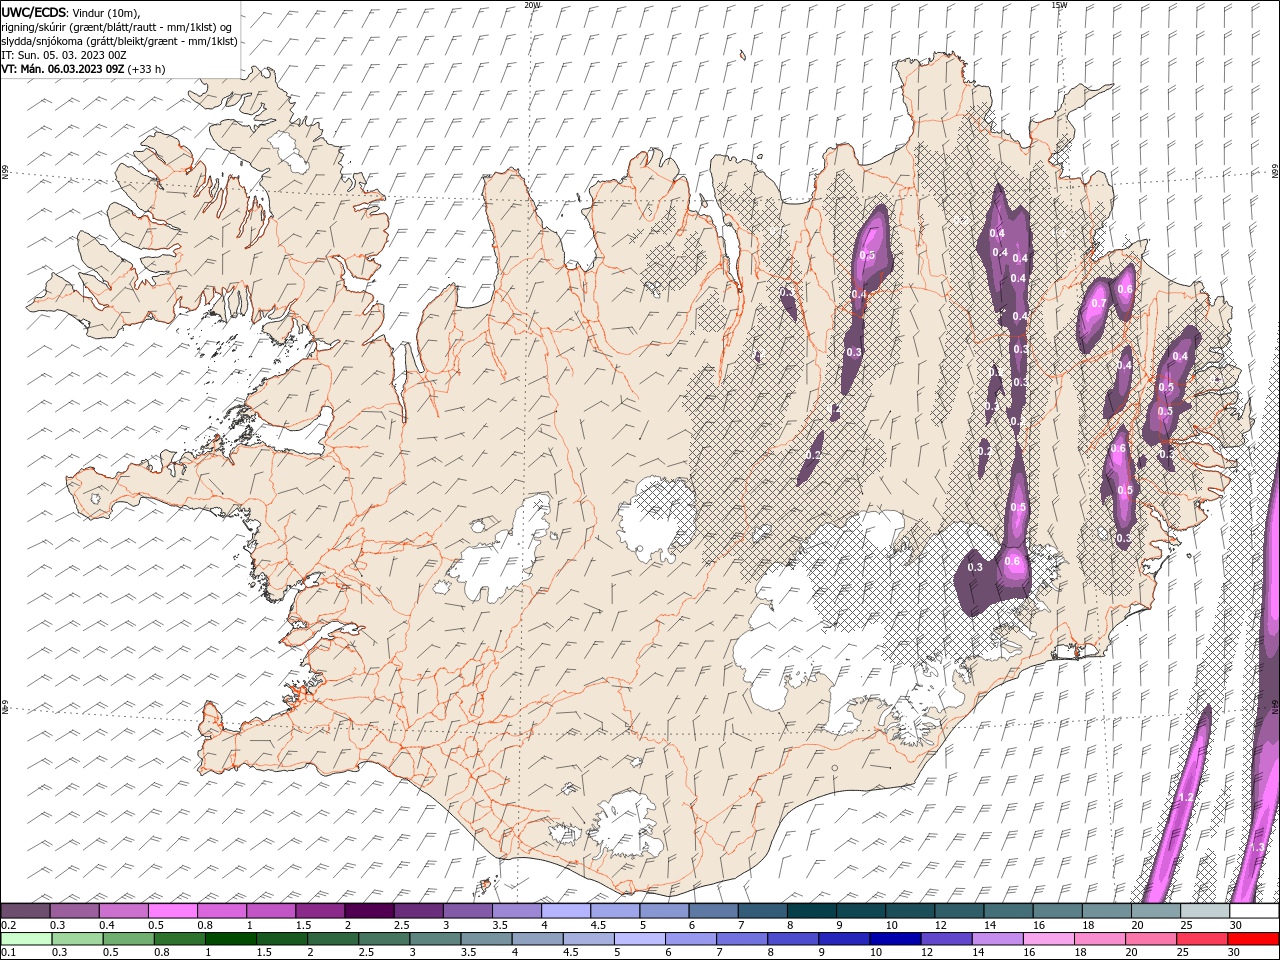Image resolution: width=1280 pixels, height=960 pixels.
Task: Select the 'IT: Sun. 05. 03. 2023 00Z' line
Action: [64, 55]
